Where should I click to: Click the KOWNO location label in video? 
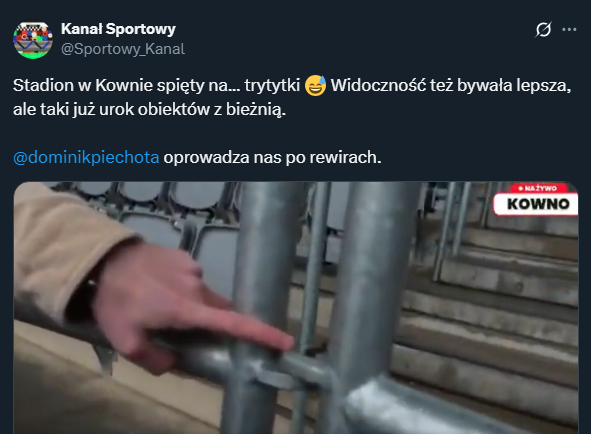(537, 204)
